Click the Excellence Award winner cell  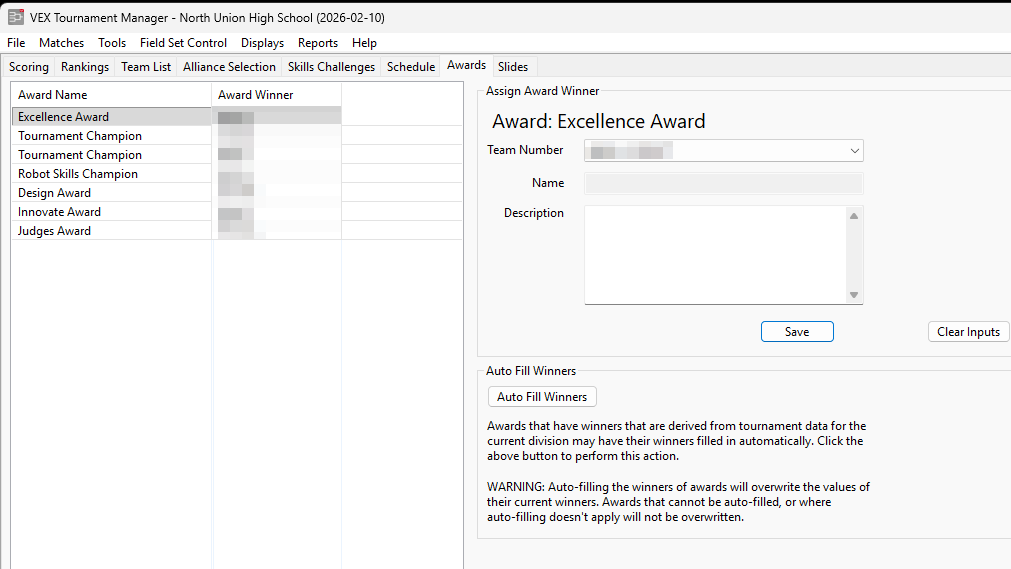276,117
